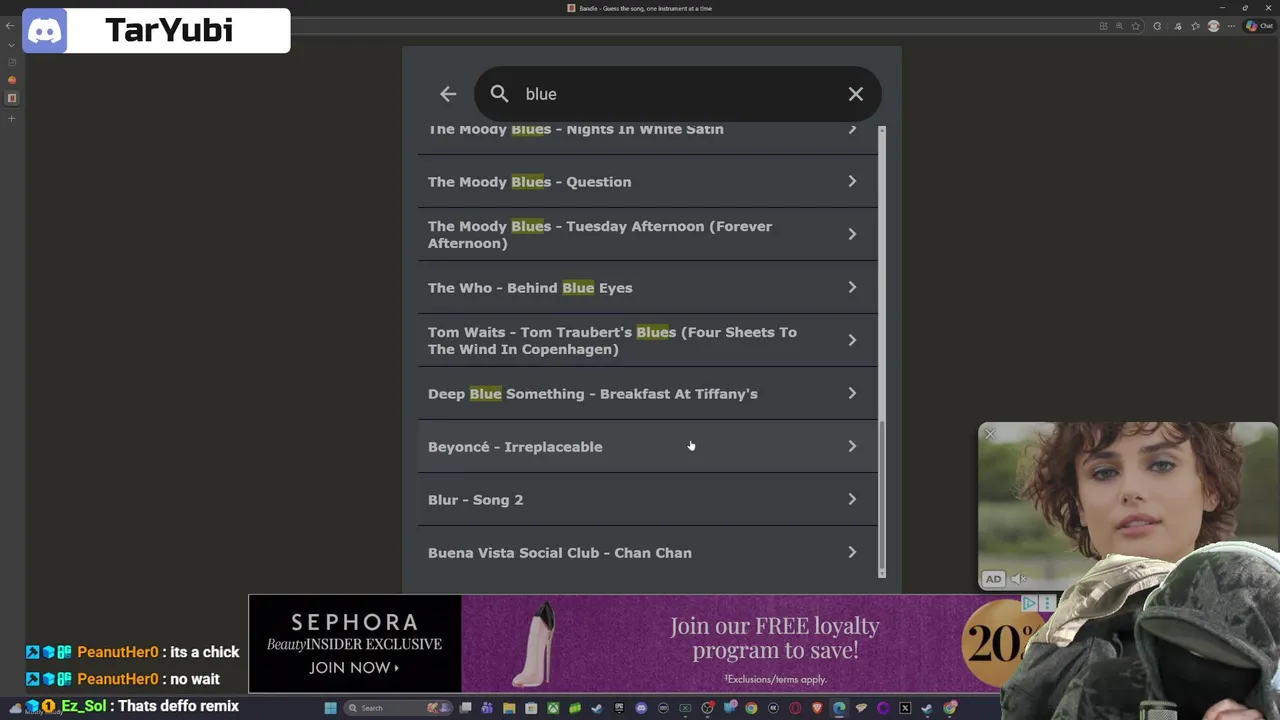Image resolution: width=1280 pixels, height=720 pixels.
Task: Close the video ad overlay
Action: [x=990, y=434]
